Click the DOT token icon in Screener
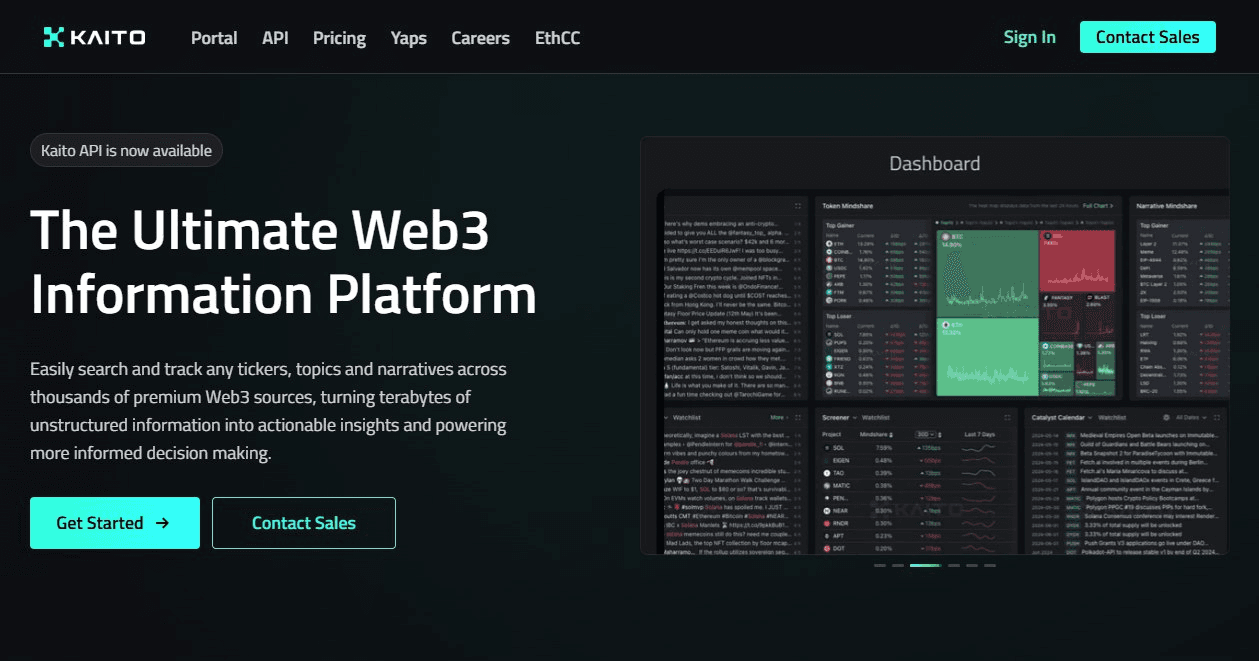The image size is (1259, 661). click(x=827, y=548)
